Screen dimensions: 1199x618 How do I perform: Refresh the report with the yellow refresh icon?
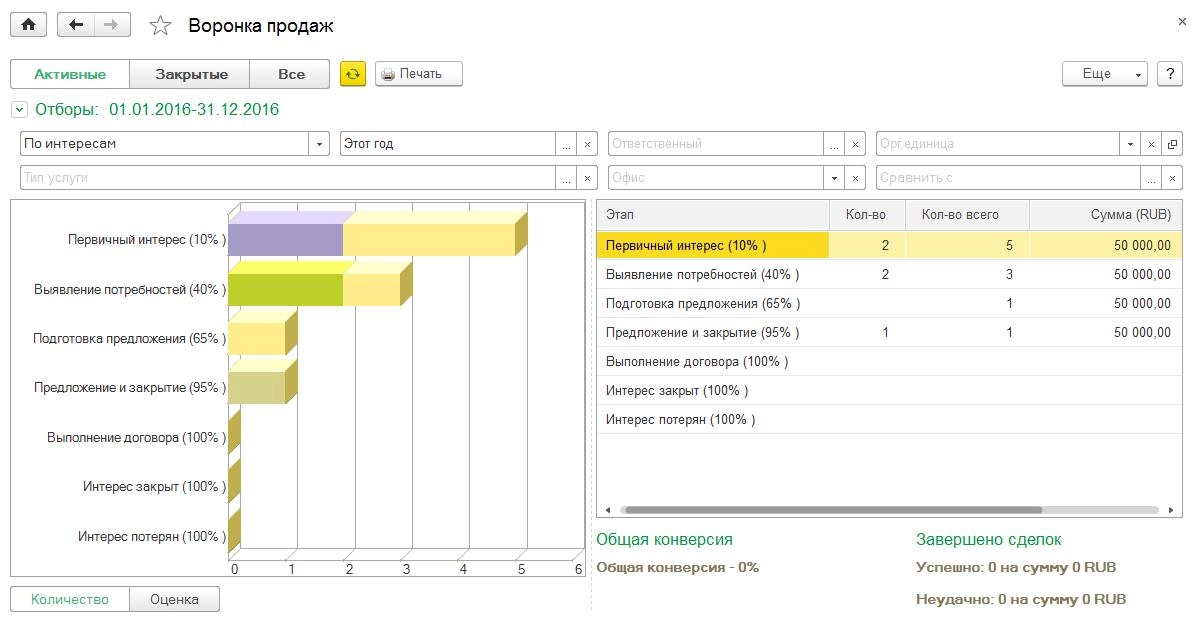353,73
